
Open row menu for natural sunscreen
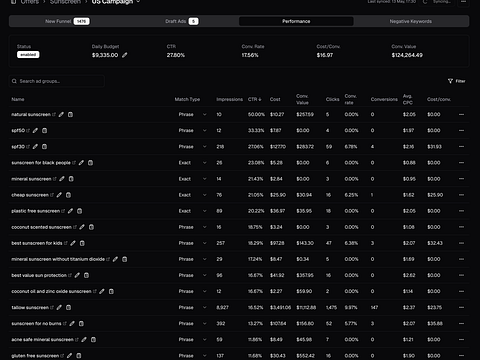tap(461, 114)
